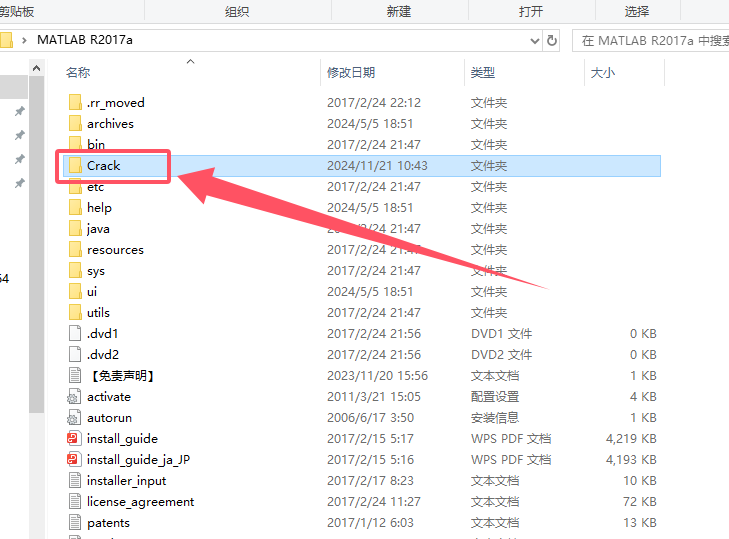The width and height of the screenshot is (729, 539).
Task: Sort by the 类型 column header
Action: pos(483,73)
